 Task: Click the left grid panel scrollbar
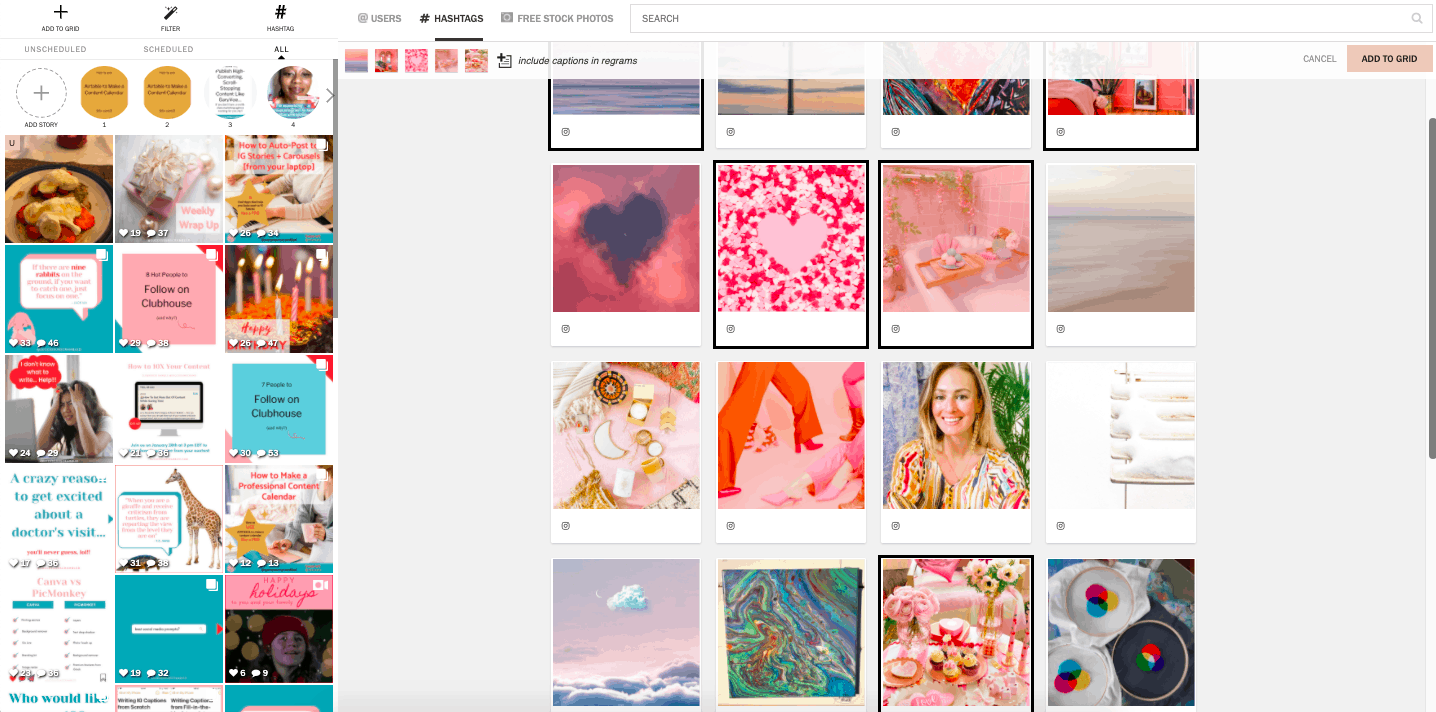(335, 190)
